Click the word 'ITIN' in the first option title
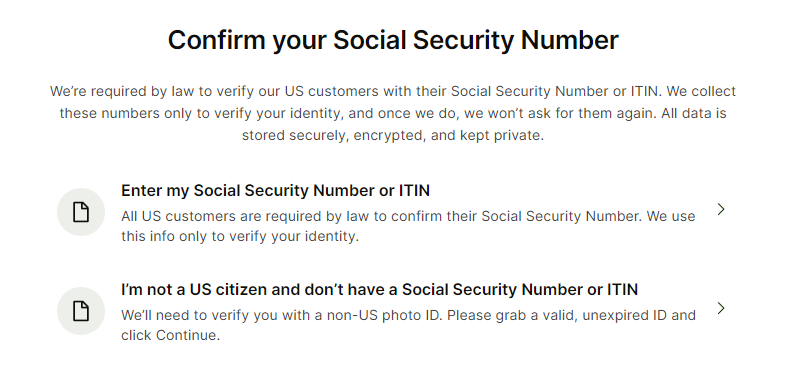 tap(414, 190)
